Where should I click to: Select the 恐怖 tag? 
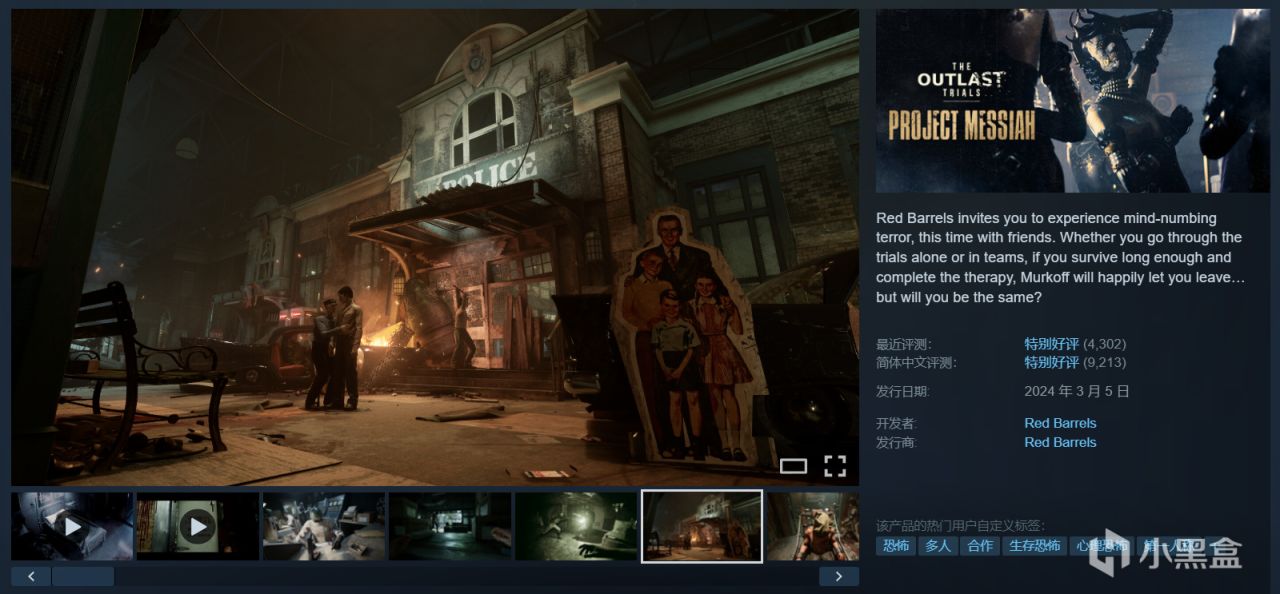[896, 545]
